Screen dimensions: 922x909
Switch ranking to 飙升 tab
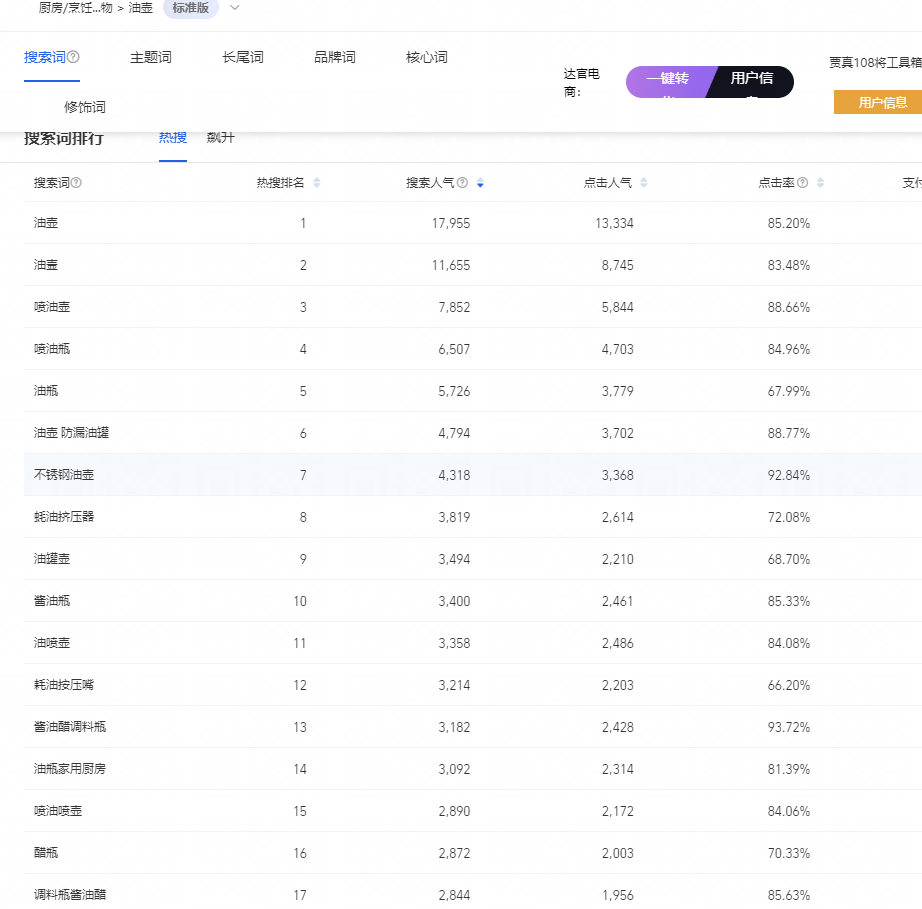[220, 138]
